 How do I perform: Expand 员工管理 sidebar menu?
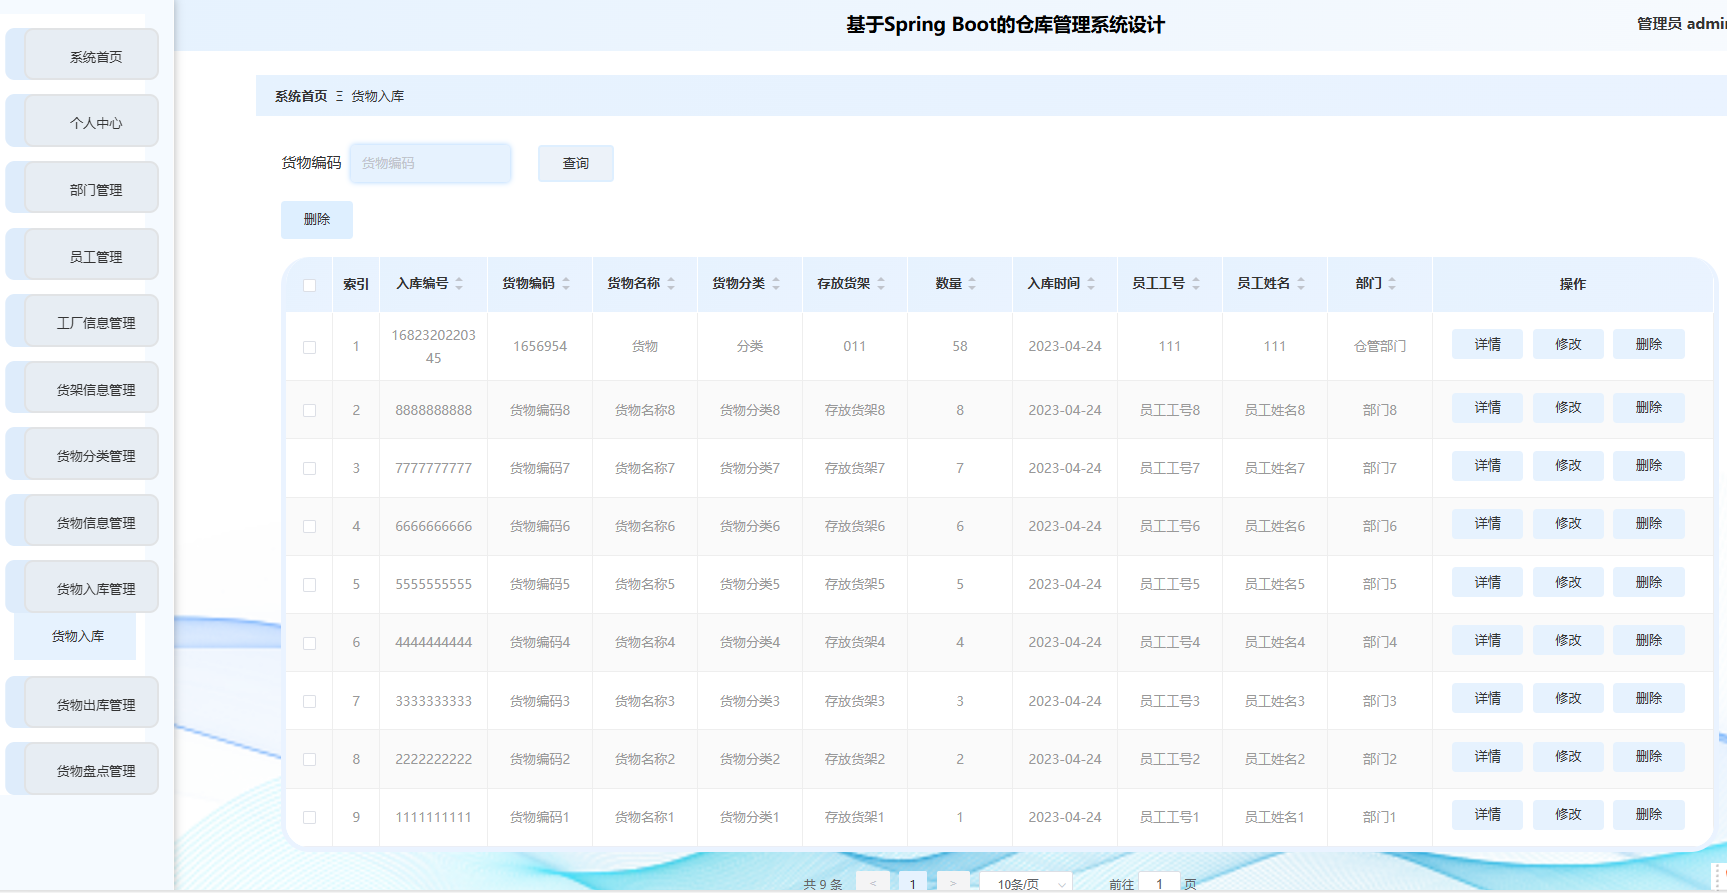(x=91, y=256)
